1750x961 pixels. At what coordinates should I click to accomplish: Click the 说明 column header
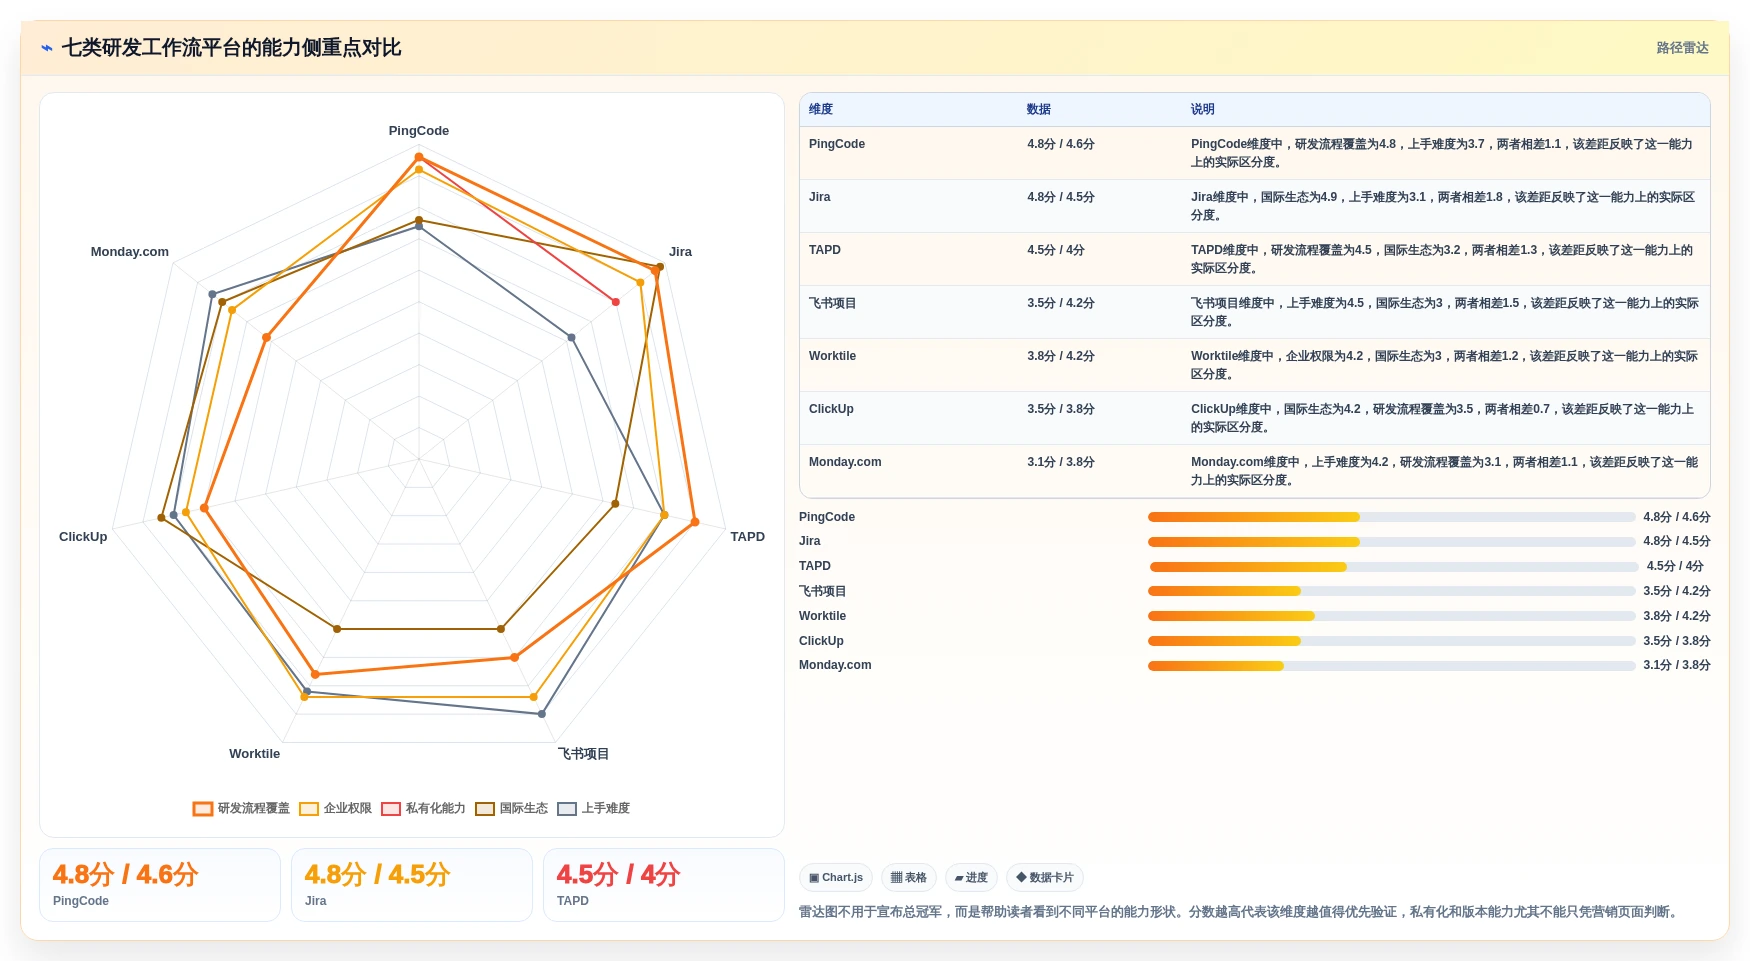pyautogui.click(x=1203, y=110)
